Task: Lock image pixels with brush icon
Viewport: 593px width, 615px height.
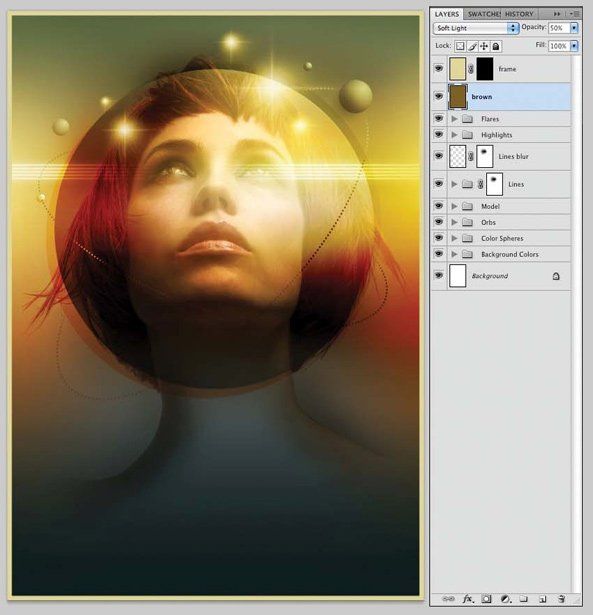Action: coord(472,46)
